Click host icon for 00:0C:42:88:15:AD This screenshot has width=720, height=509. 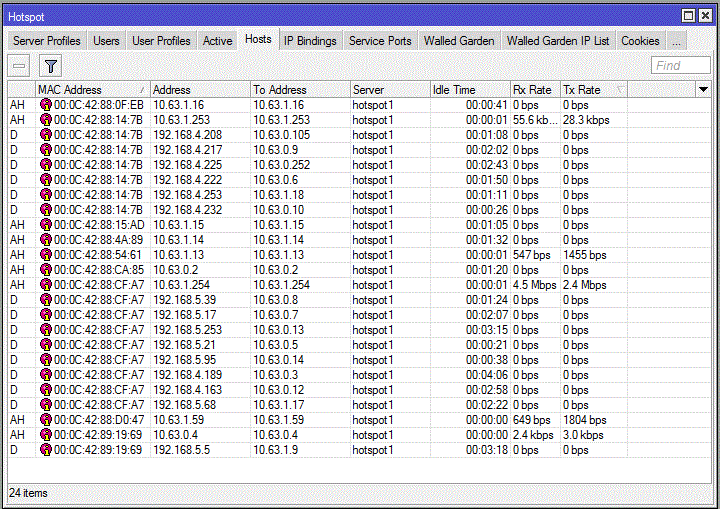tap(45, 225)
